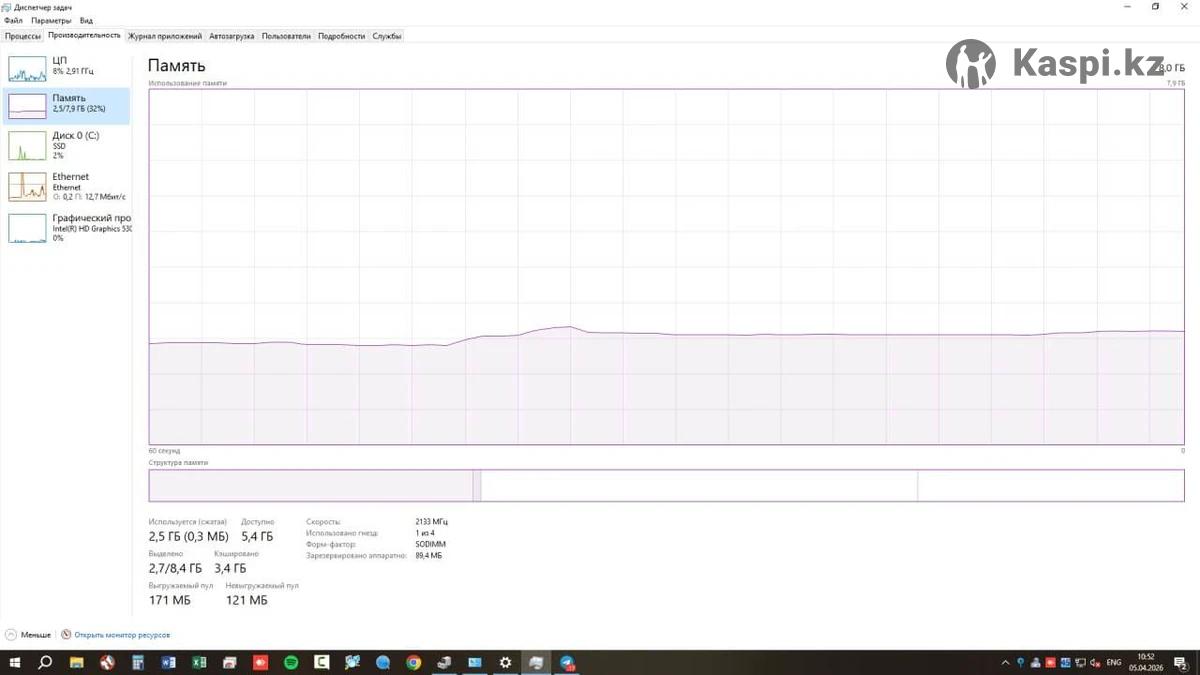Open the Параметры menu

pyautogui.click(x=50, y=20)
